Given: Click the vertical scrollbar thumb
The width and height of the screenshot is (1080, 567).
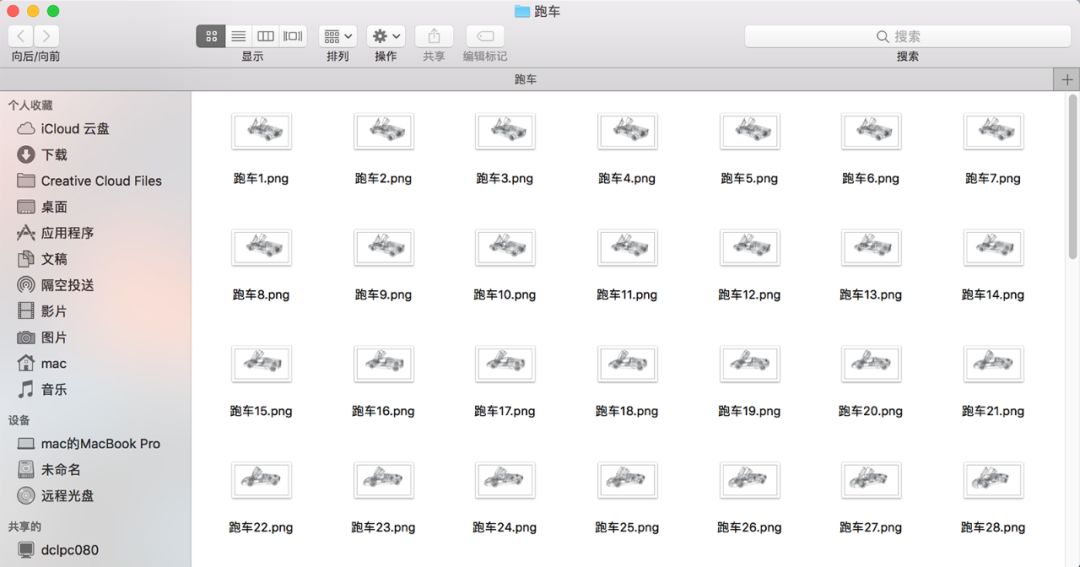Looking at the screenshot, I should click(x=1072, y=177).
